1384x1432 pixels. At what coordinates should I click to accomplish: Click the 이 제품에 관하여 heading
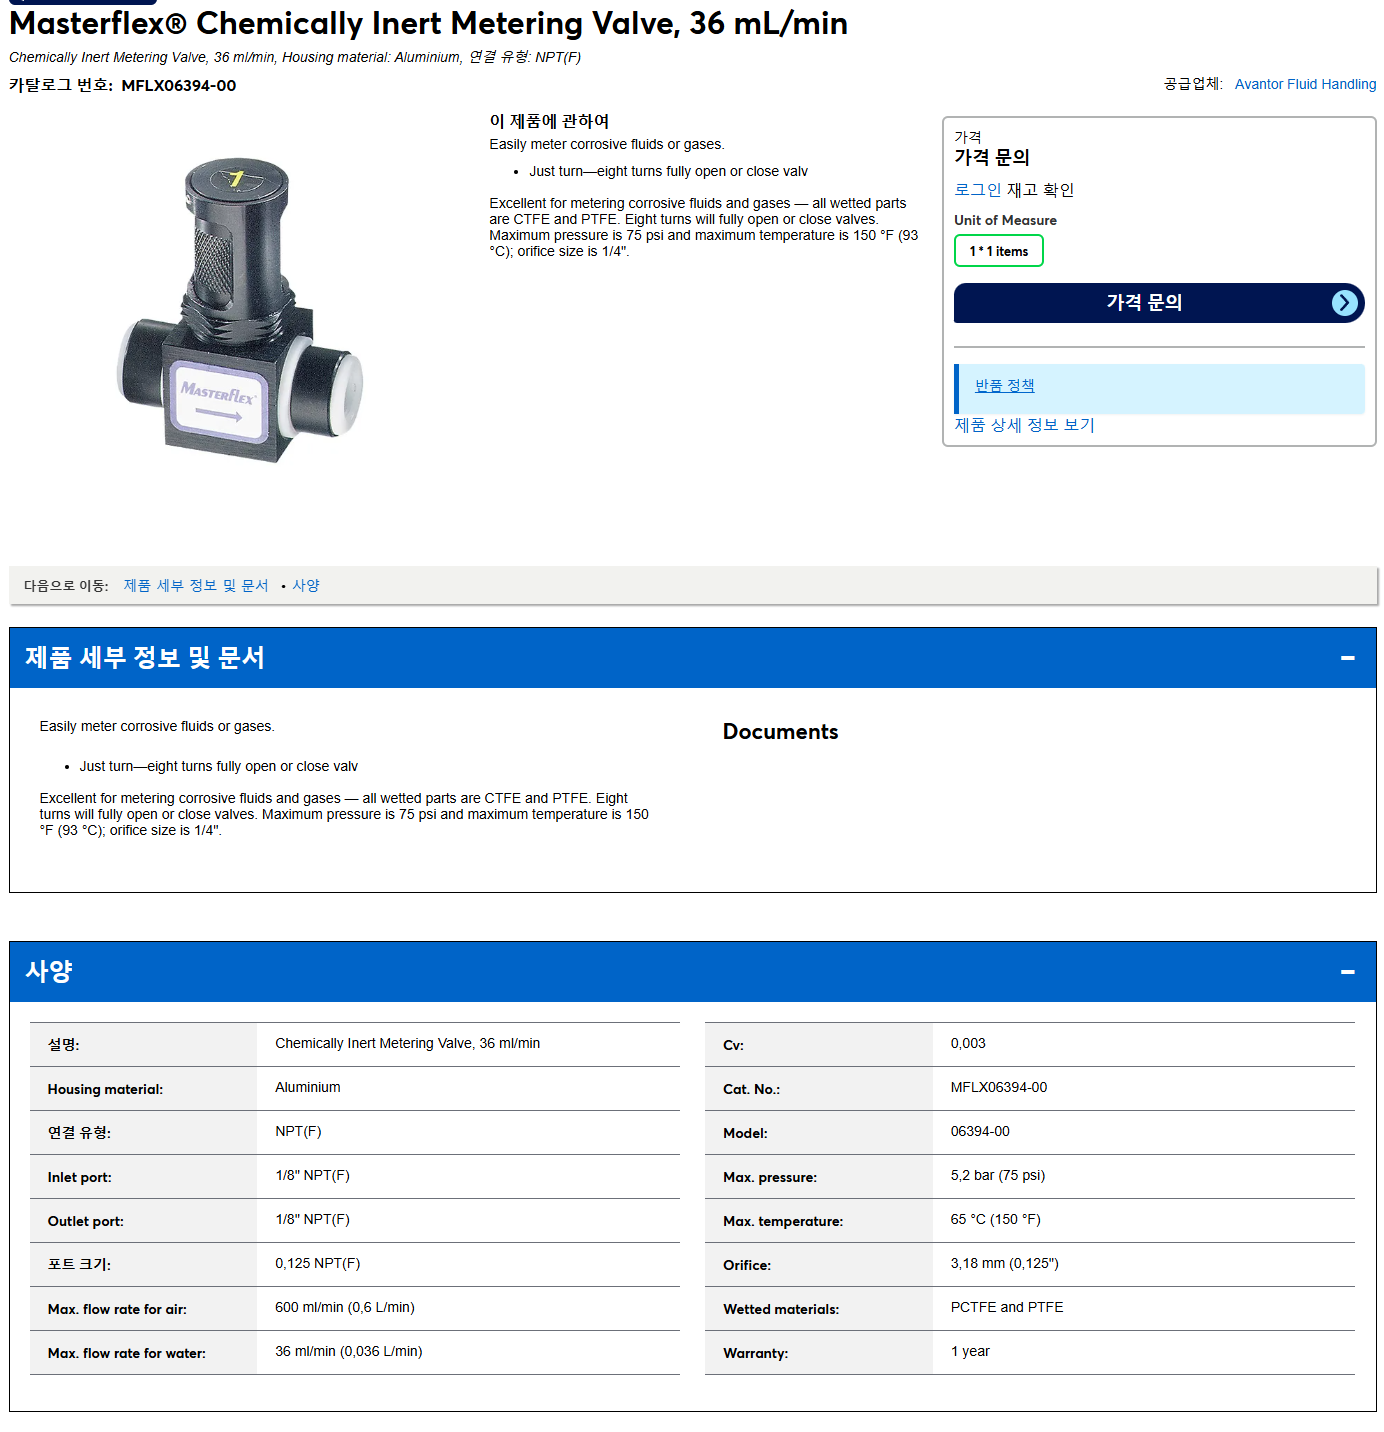pyautogui.click(x=549, y=121)
